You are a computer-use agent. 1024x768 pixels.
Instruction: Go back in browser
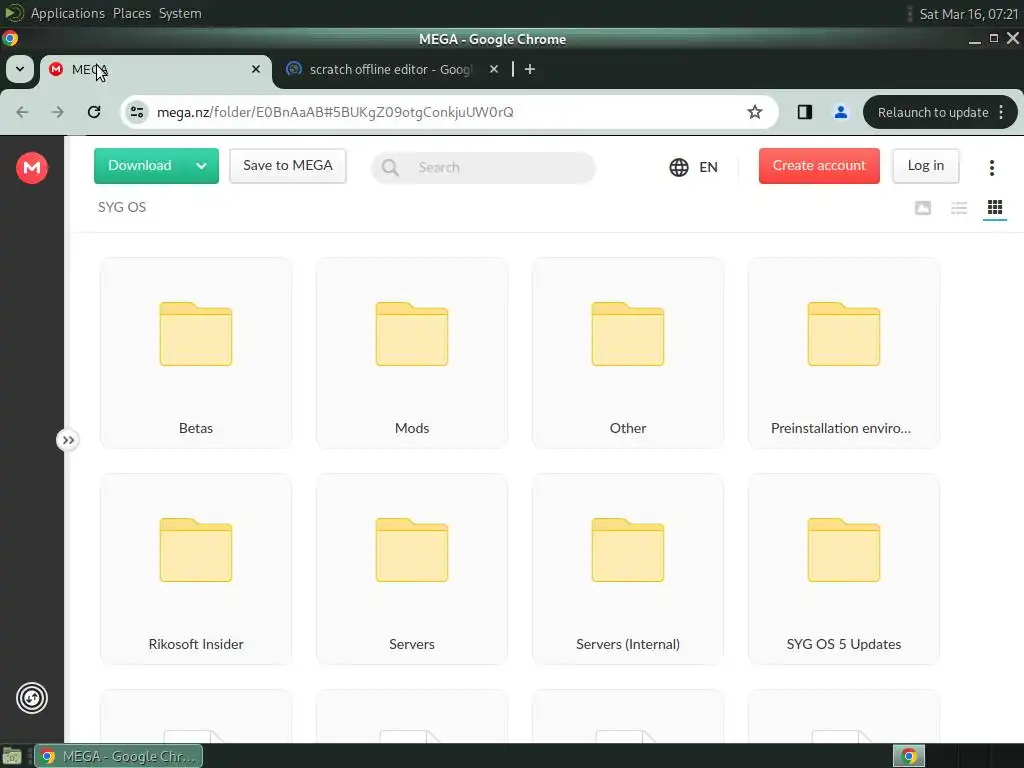[x=22, y=112]
